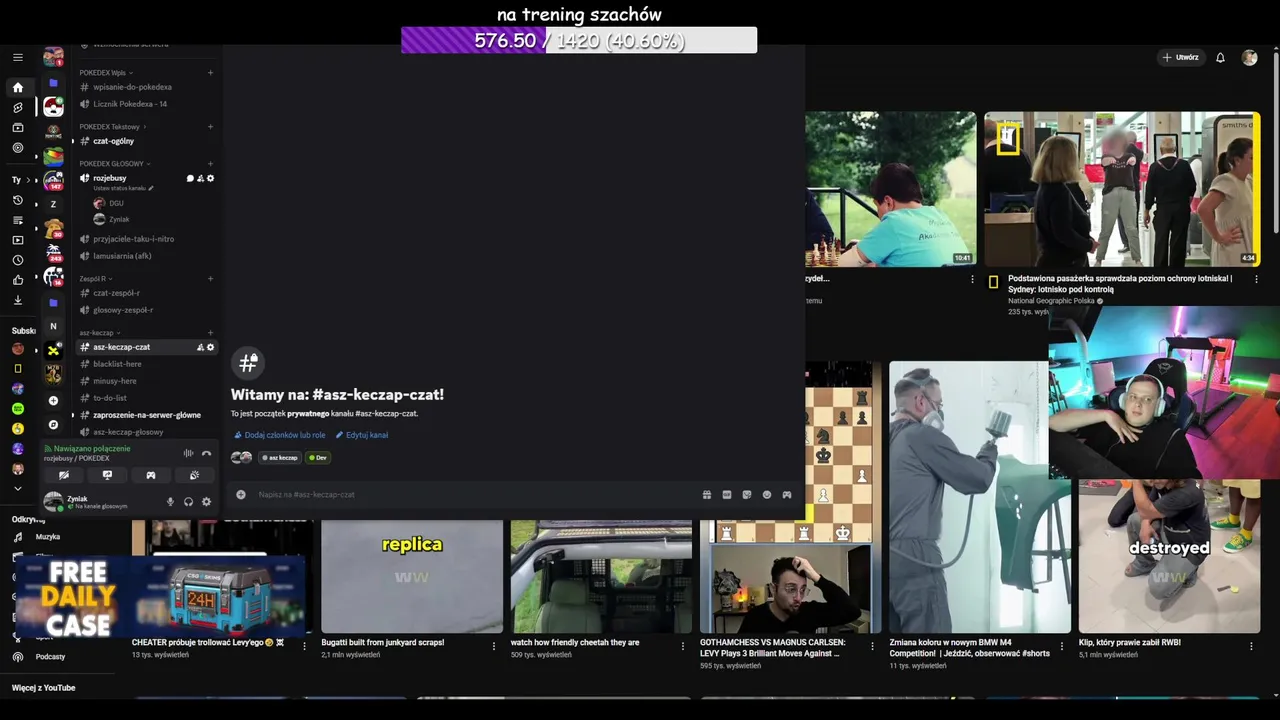Create invite for asz-keczap-czat channel

pos(200,347)
